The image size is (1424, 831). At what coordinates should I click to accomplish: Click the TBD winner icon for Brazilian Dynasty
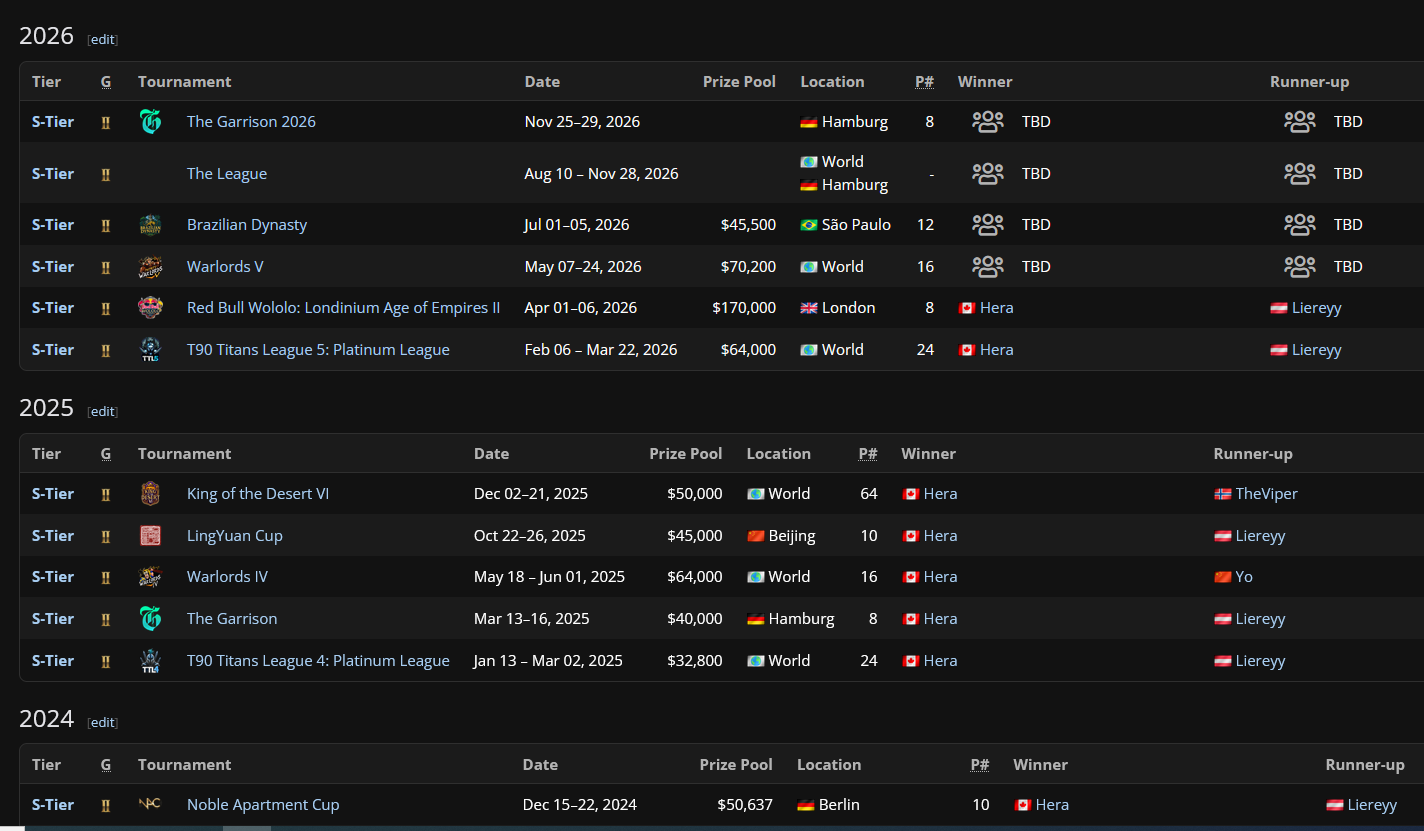988,225
